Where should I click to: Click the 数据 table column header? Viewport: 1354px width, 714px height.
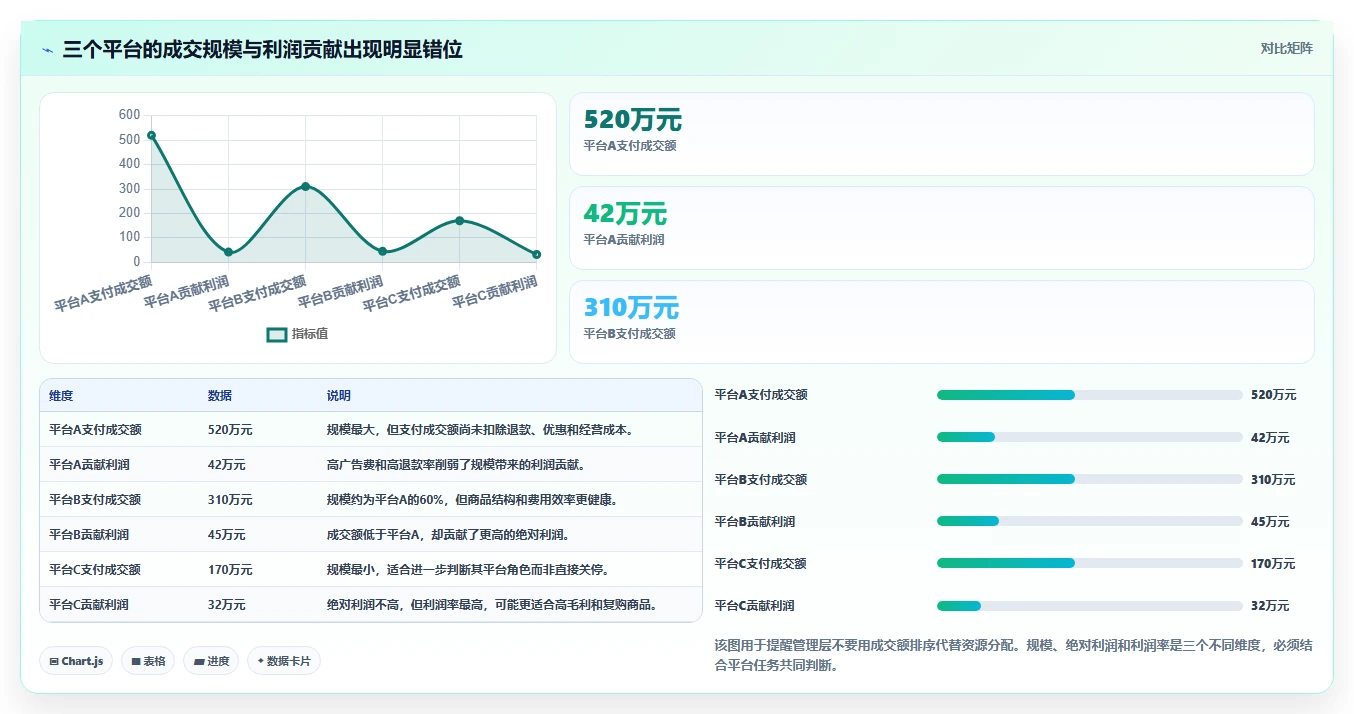click(220, 396)
